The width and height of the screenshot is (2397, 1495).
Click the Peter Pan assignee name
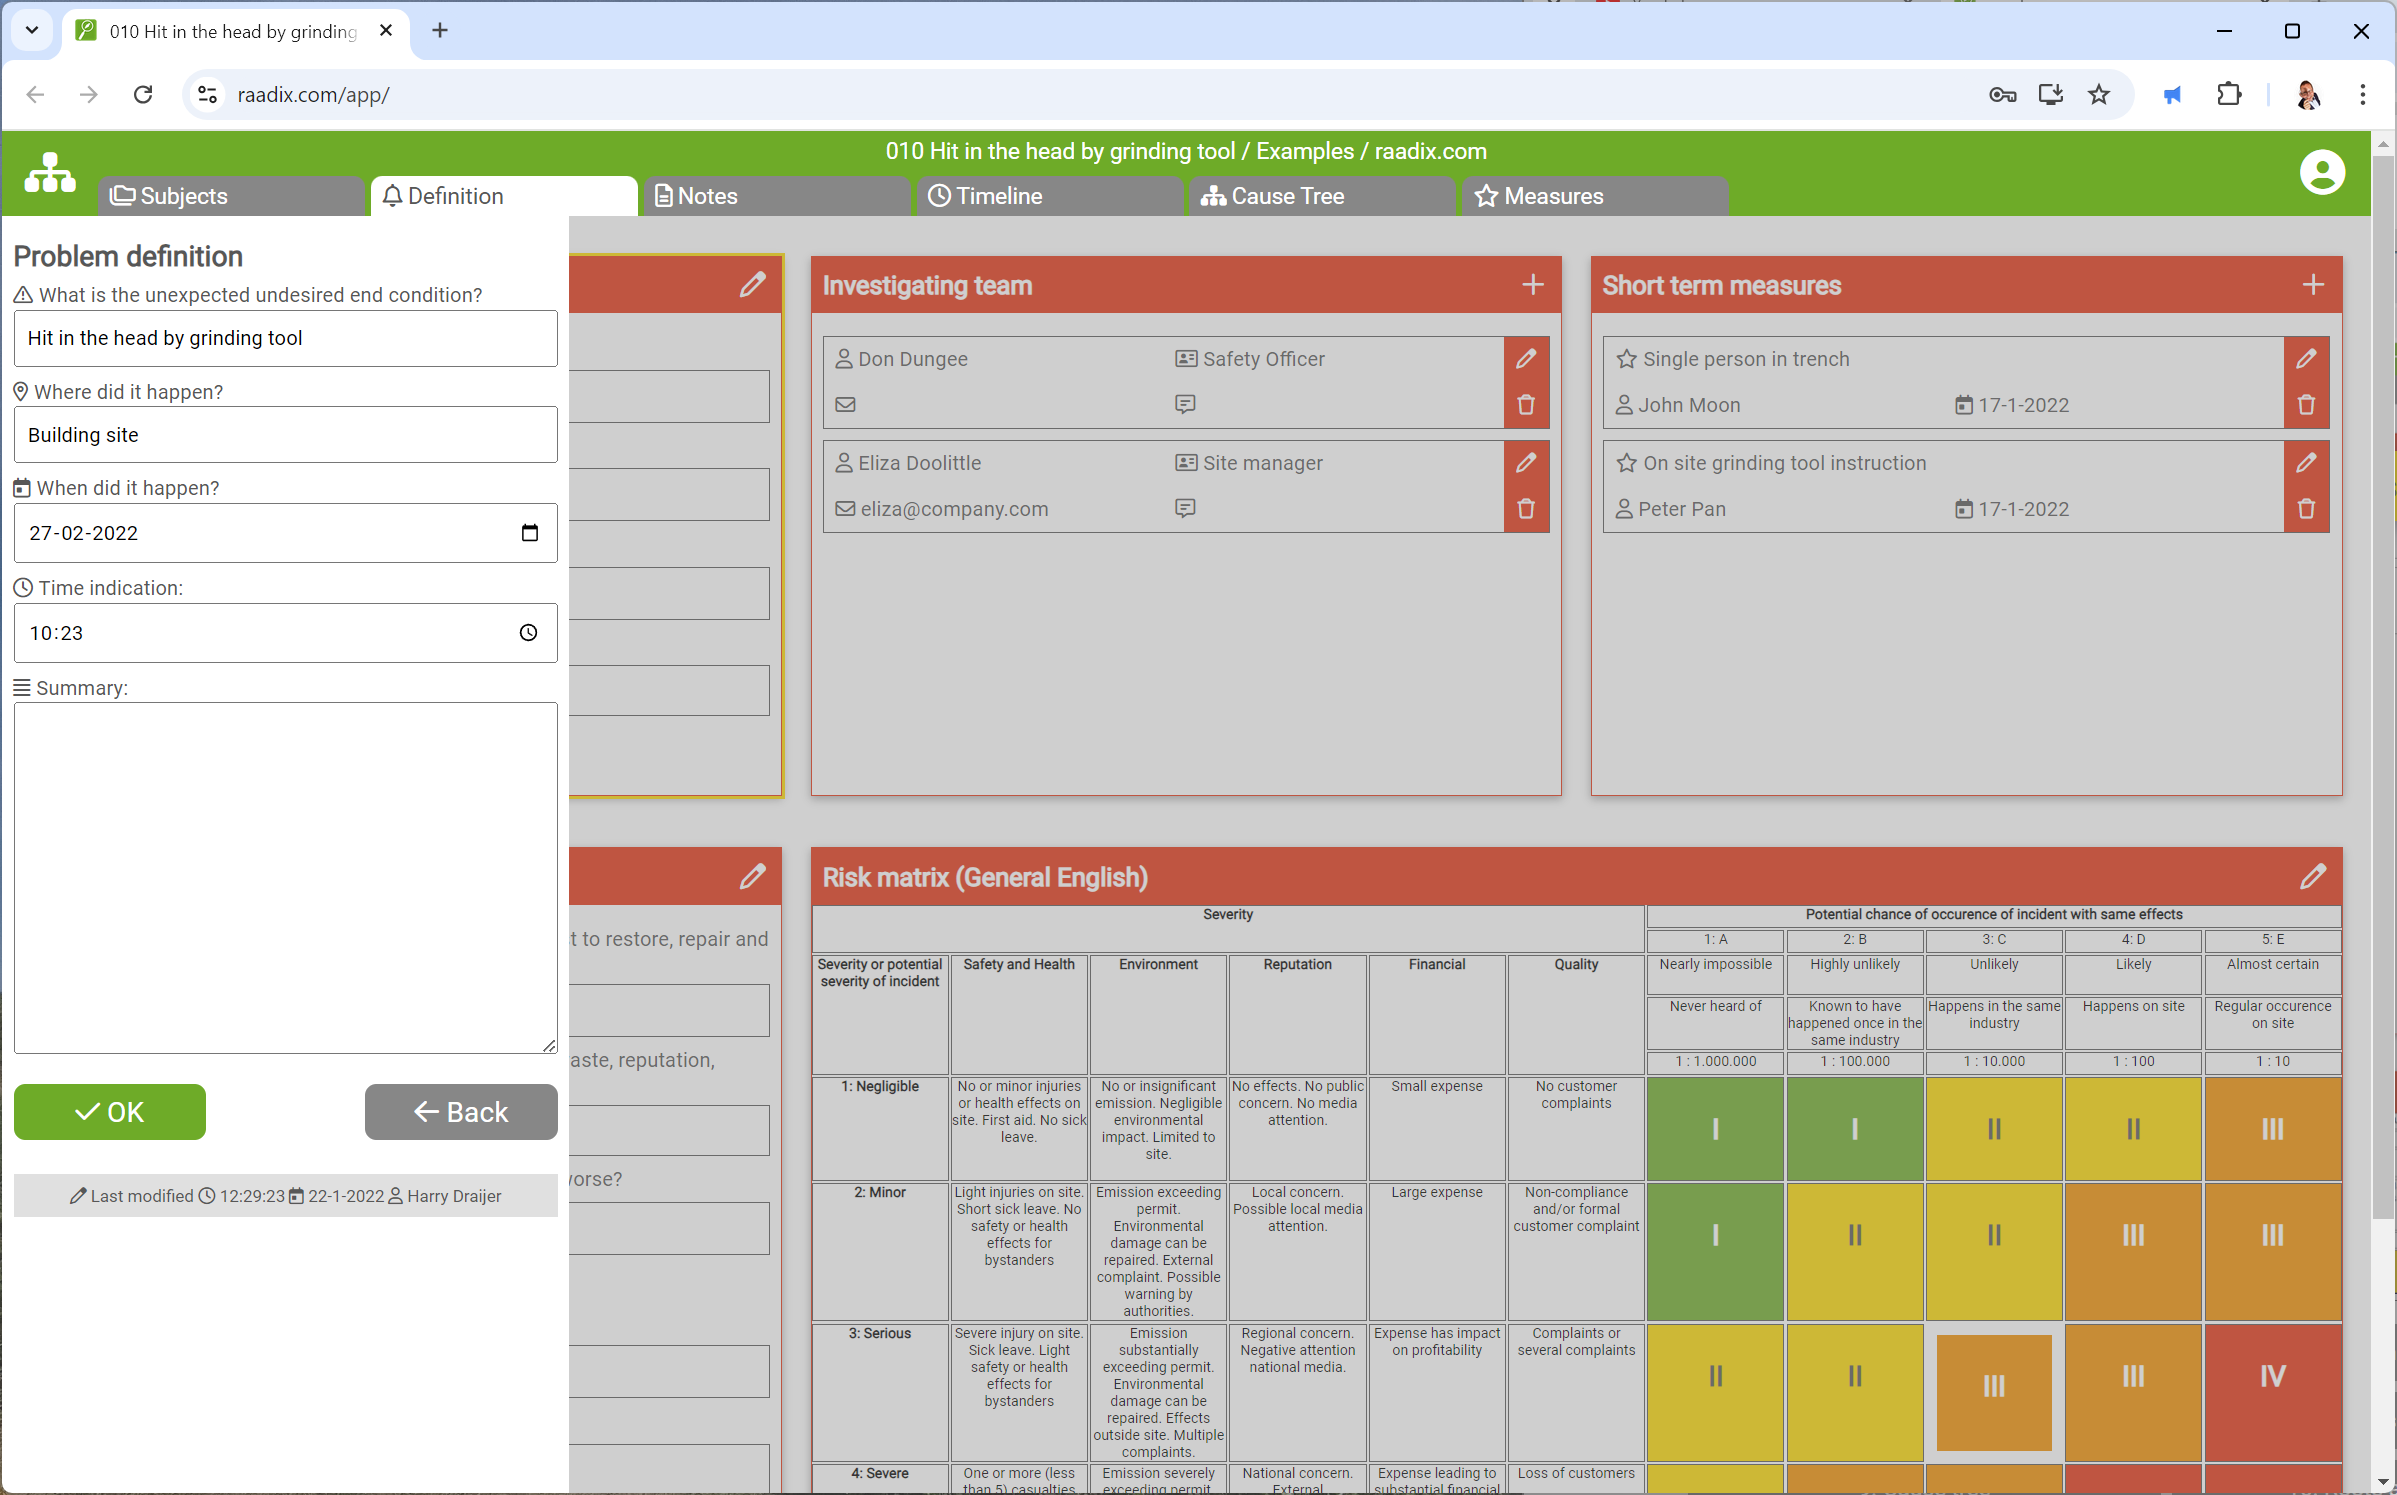click(1682, 509)
